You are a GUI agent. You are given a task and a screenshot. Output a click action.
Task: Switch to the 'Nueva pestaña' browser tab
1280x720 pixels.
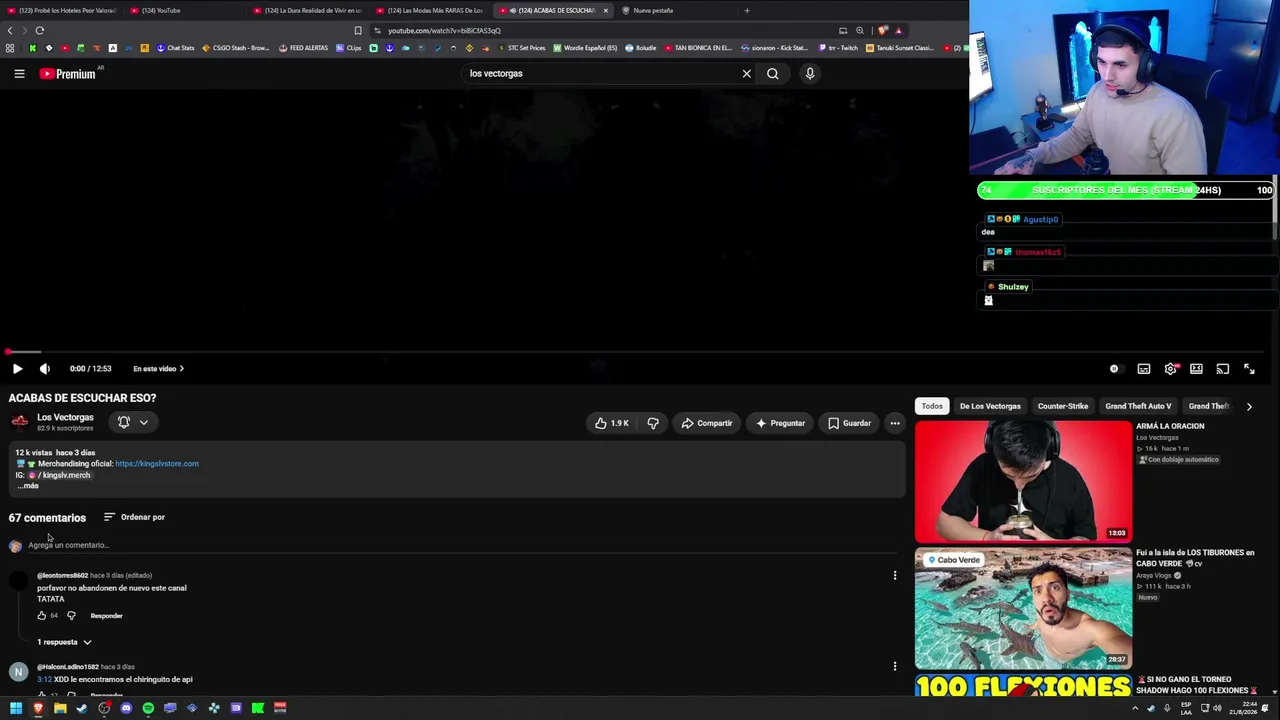[677, 10]
